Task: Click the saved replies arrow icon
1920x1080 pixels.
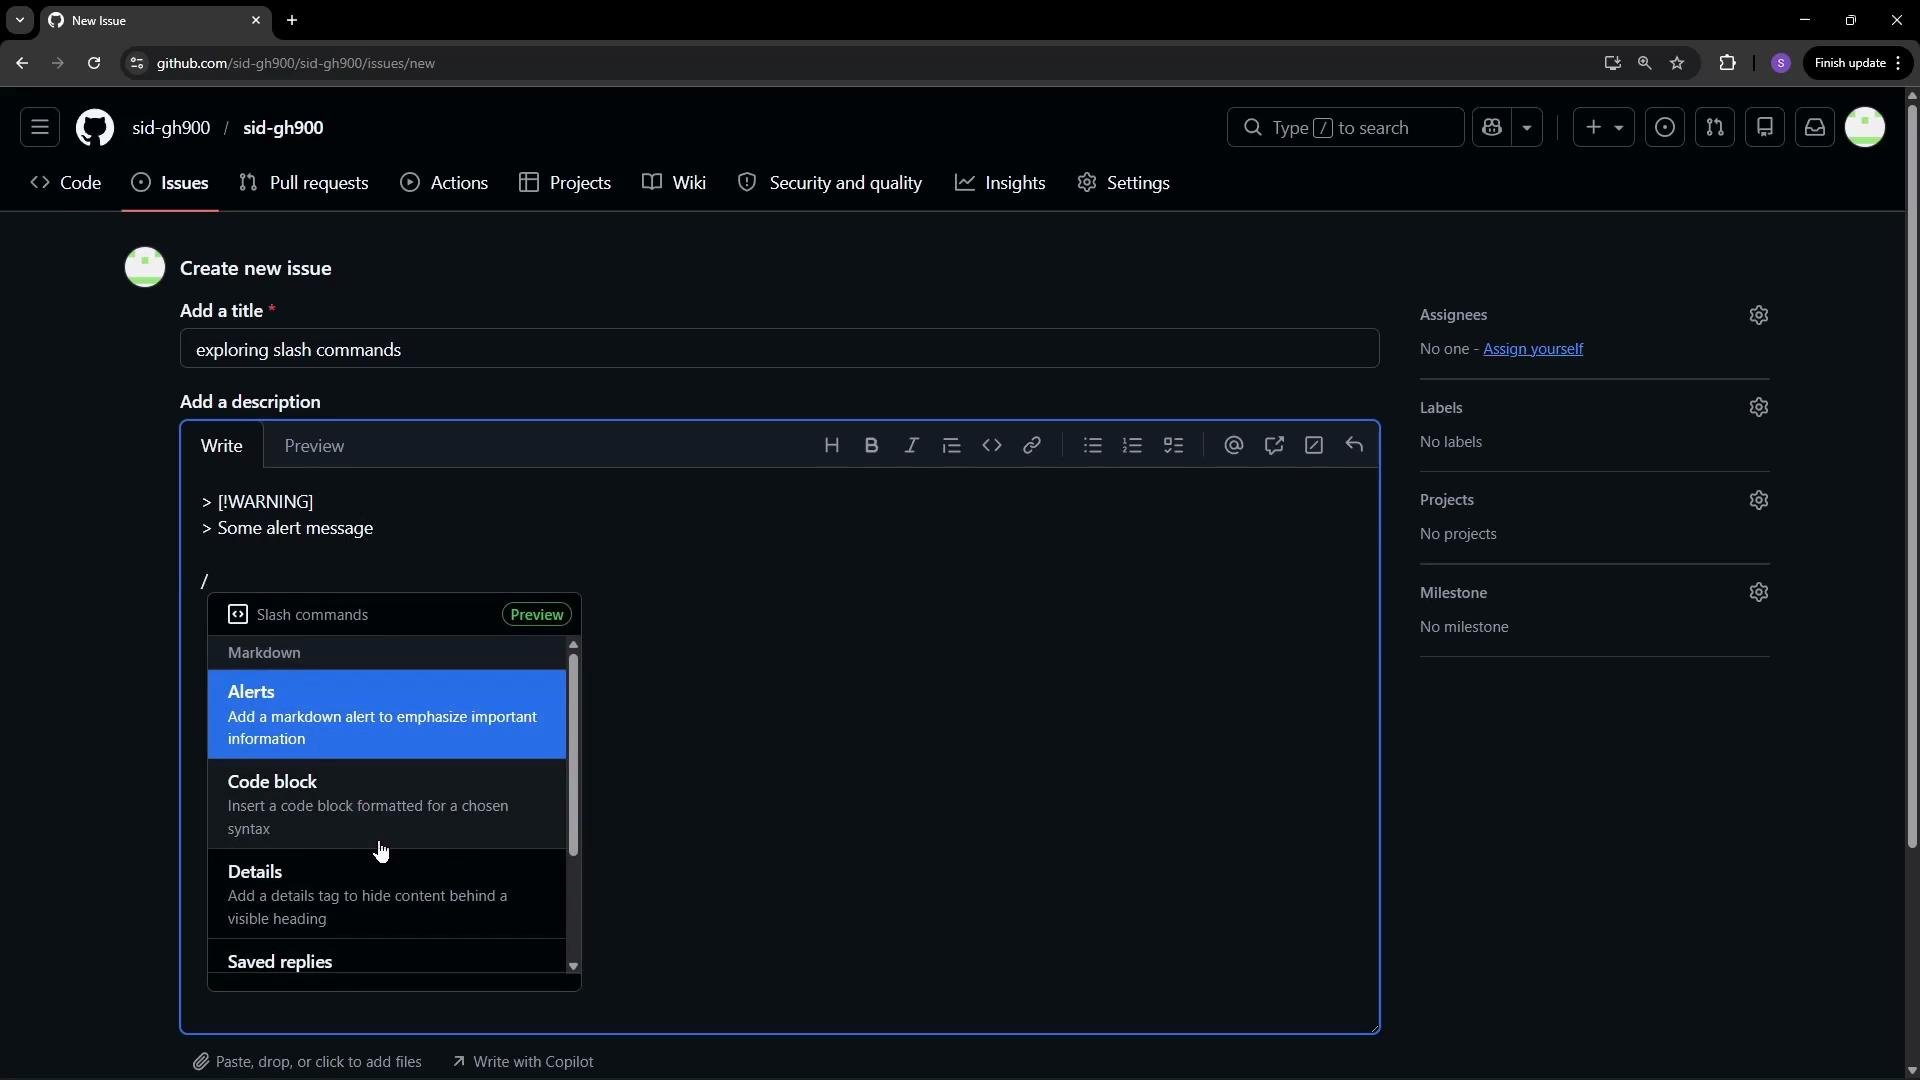Action: [x=1354, y=446]
